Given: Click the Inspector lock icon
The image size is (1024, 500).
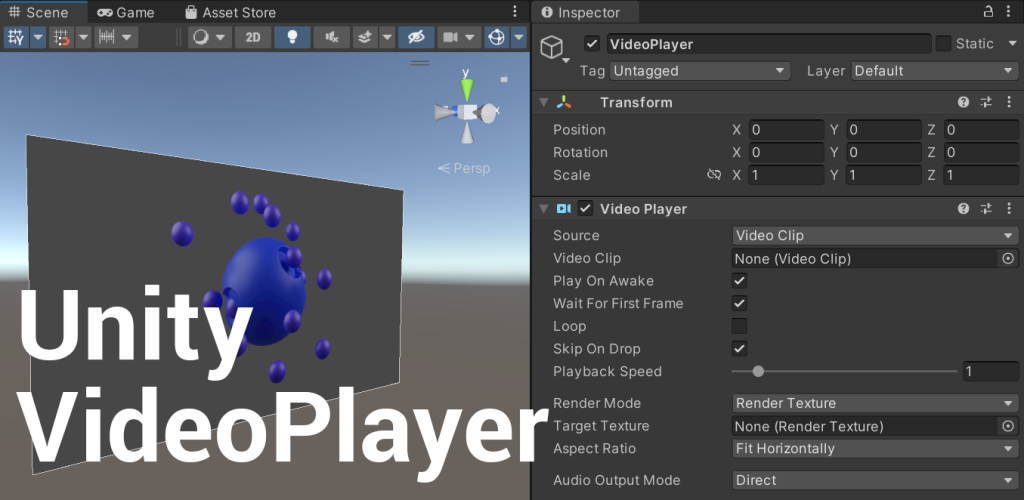Looking at the screenshot, I should point(989,12).
